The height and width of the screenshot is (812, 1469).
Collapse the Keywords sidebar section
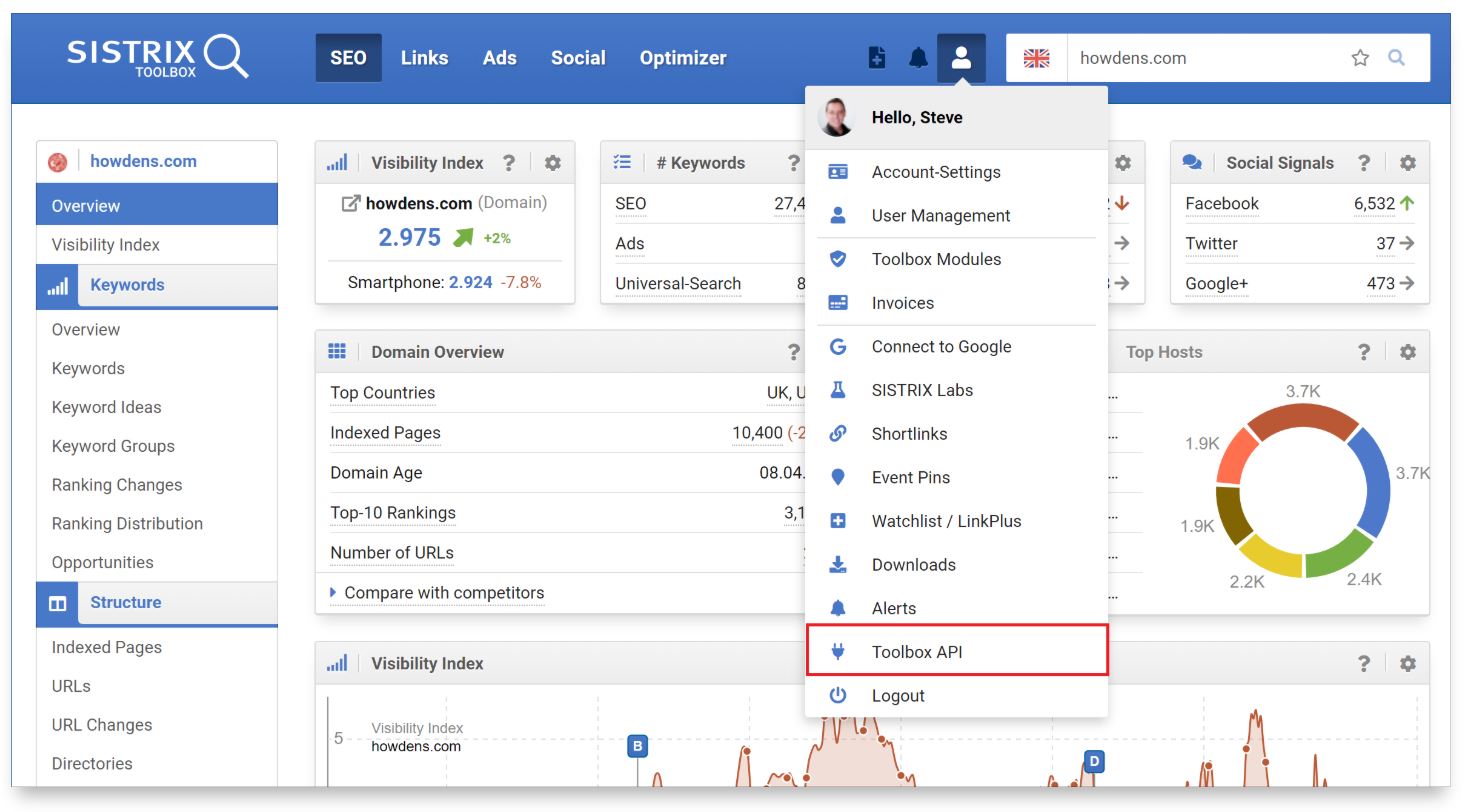(x=126, y=285)
